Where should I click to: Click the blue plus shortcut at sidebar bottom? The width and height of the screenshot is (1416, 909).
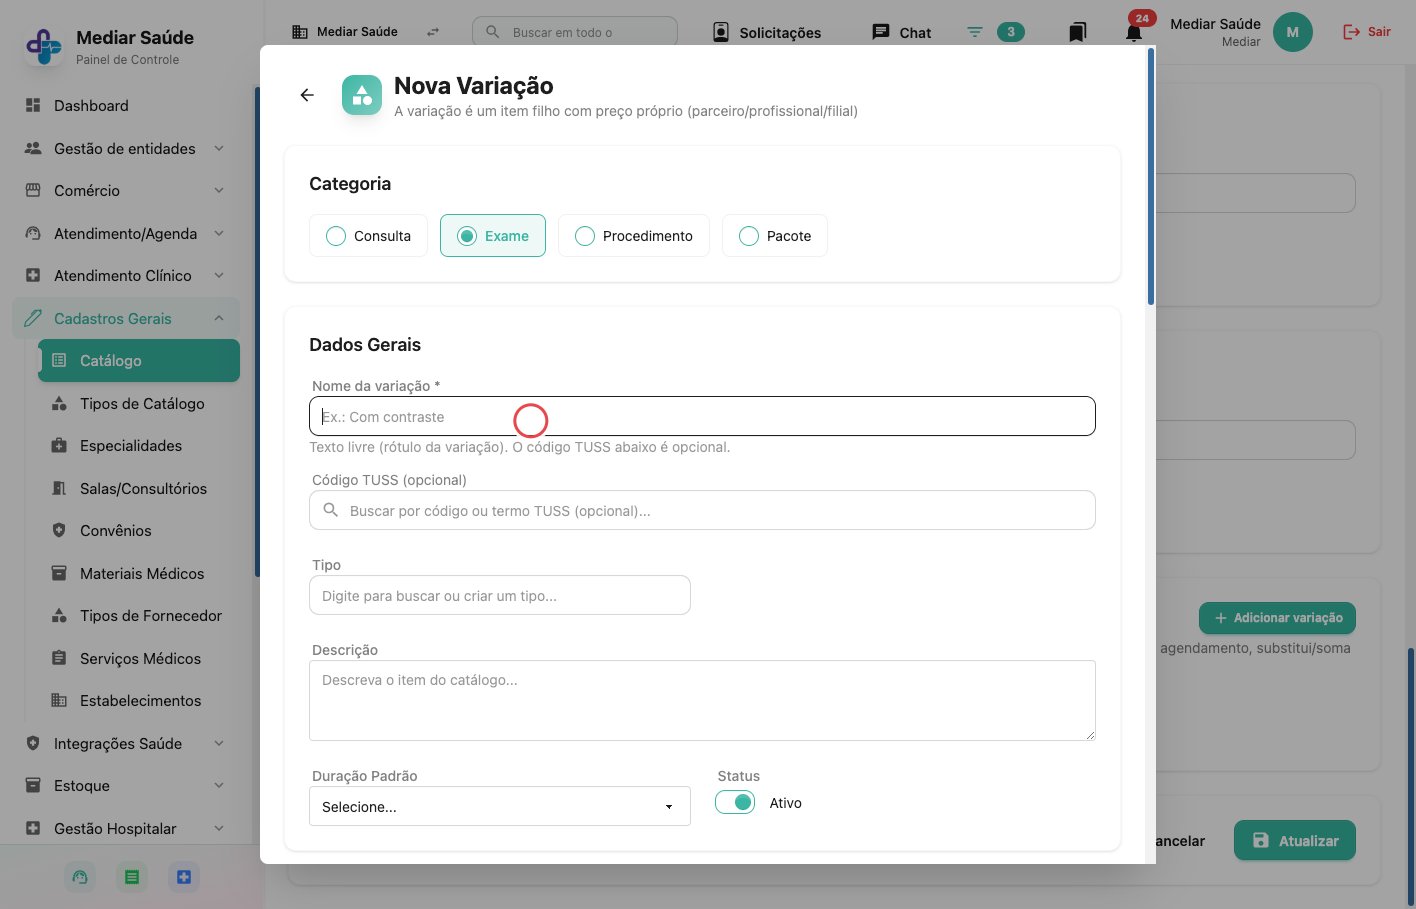coord(183,877)
